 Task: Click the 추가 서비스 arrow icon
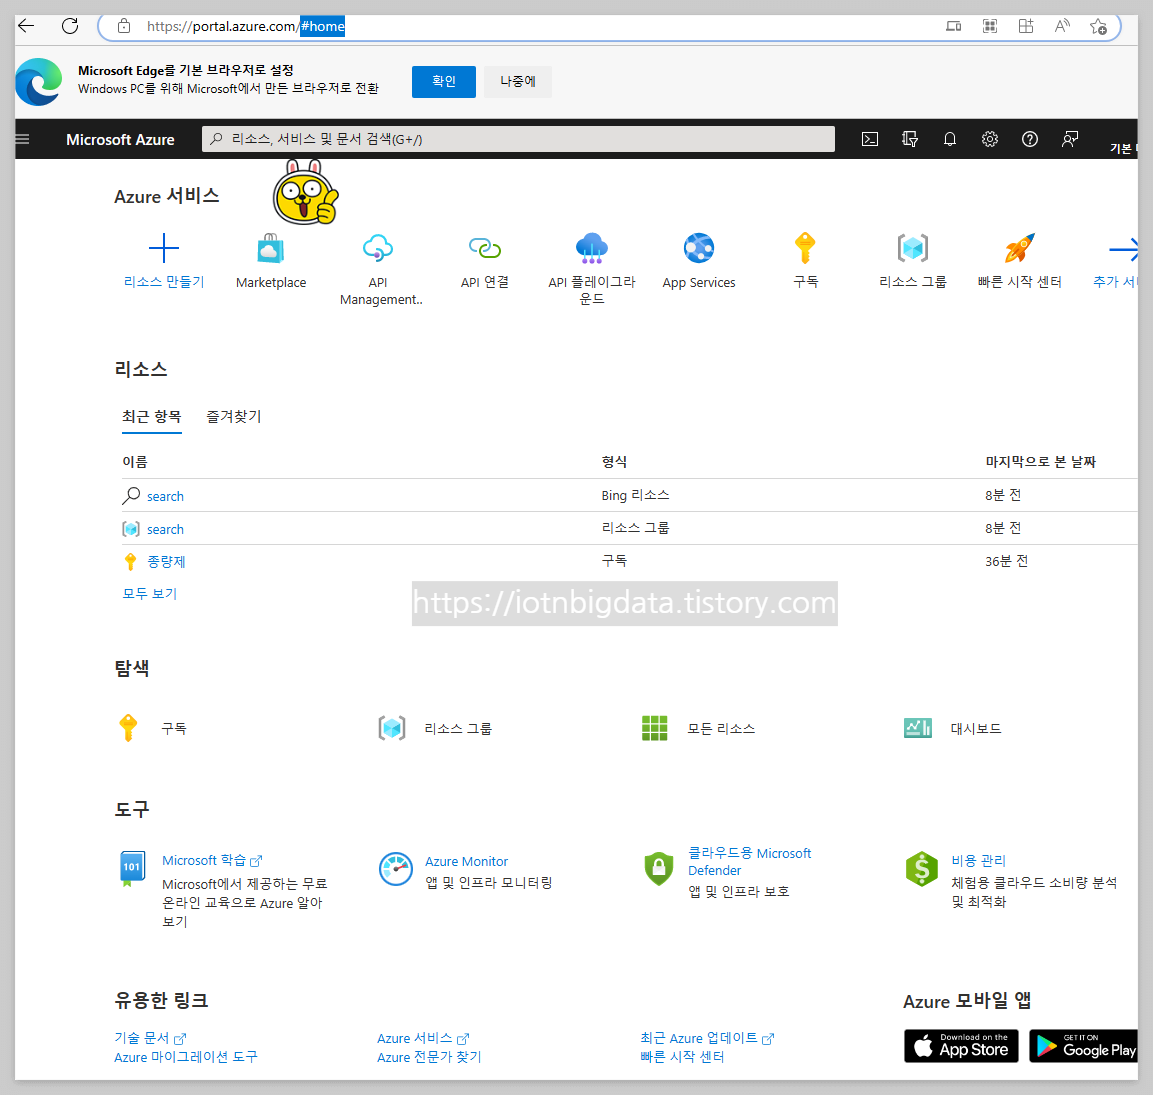[x=1124, y=249]
